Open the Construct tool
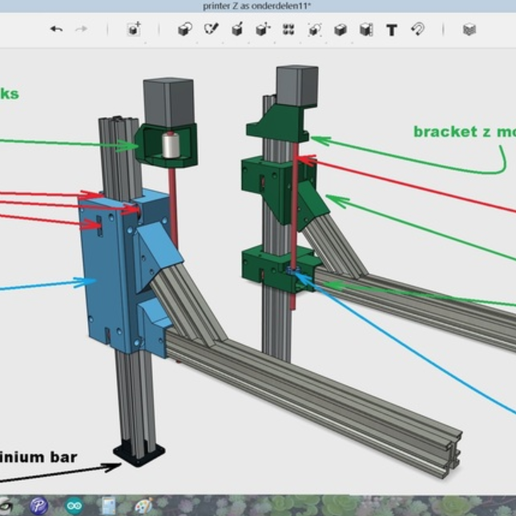This screenshot has height=516, width=516. [x=237, y=29]
